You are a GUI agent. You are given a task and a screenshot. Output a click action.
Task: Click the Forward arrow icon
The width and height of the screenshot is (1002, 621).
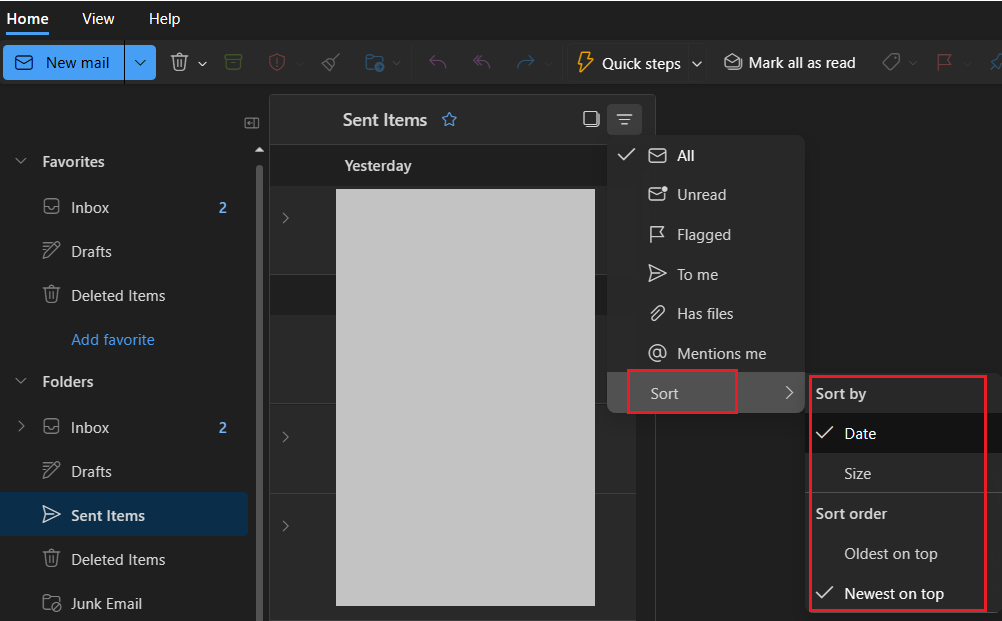coord(525,63)
